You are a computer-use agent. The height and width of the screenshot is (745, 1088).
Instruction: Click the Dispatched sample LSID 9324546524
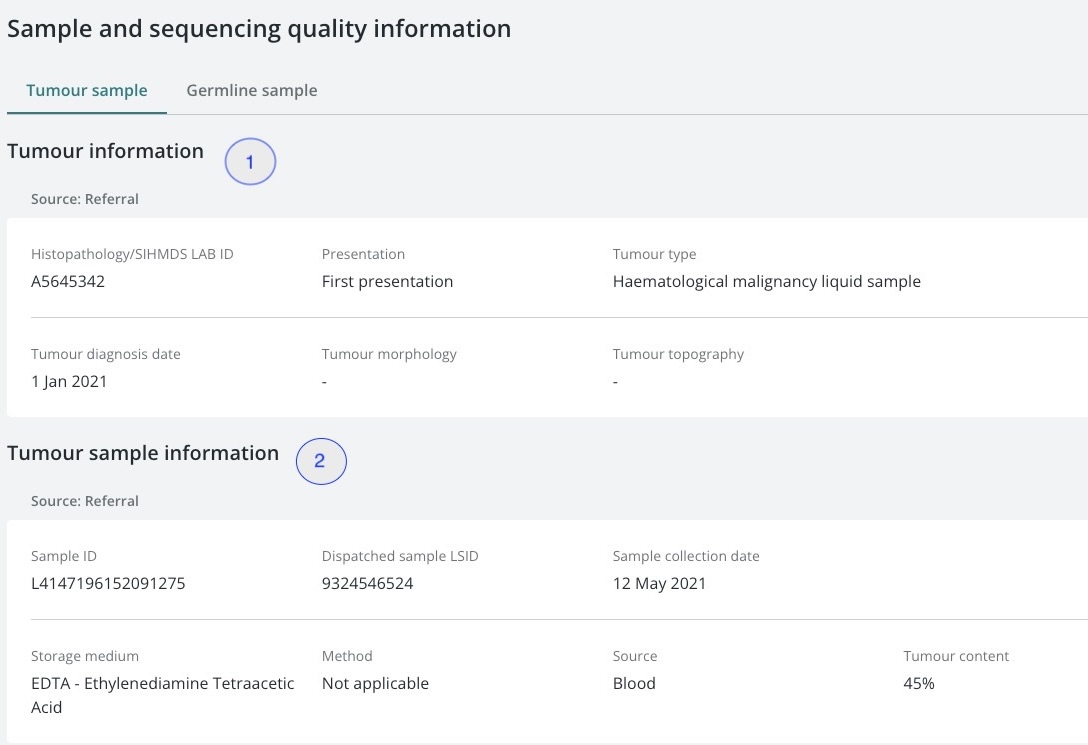367,583
